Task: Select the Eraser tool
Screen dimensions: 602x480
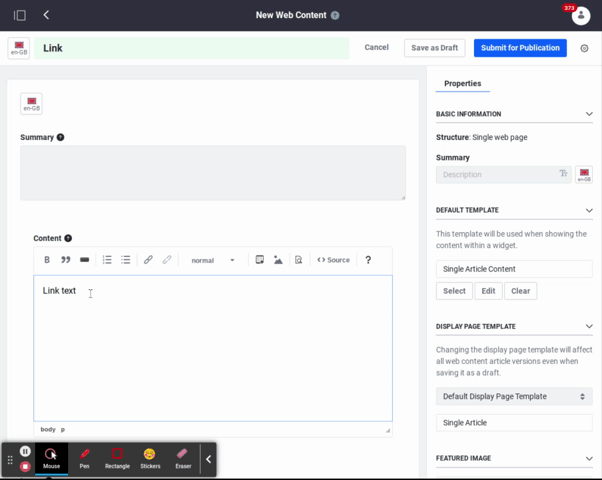Action: [x=183, y=459]
